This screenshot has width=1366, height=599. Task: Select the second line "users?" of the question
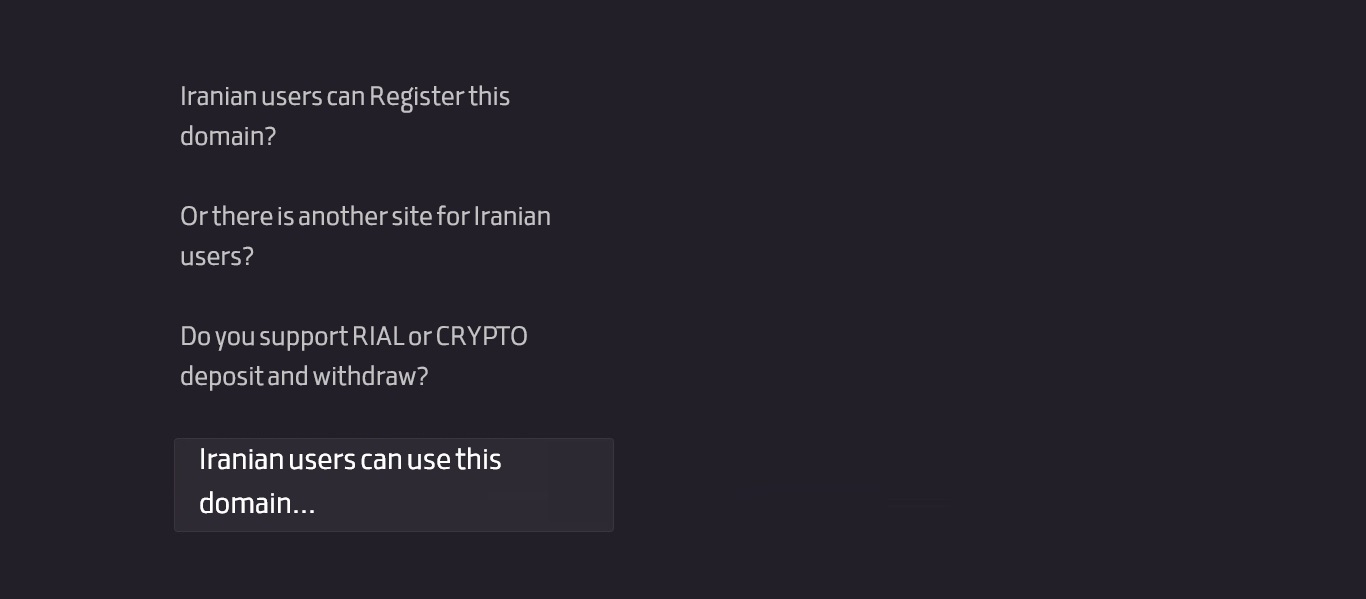(216, 256)
